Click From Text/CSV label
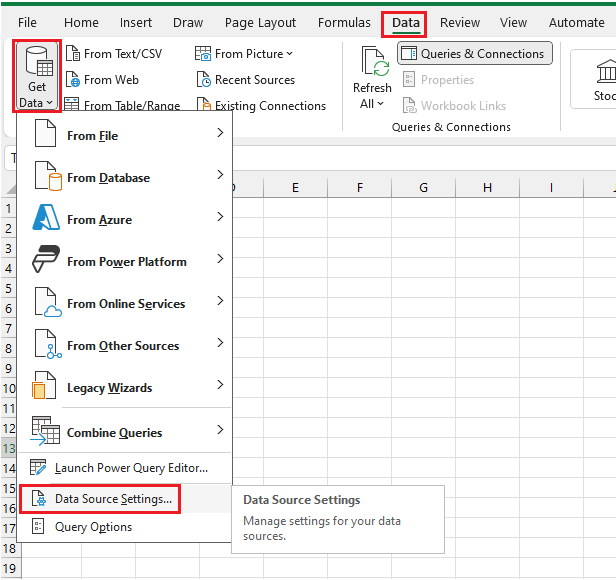616x580 pixels. (123, 53)
